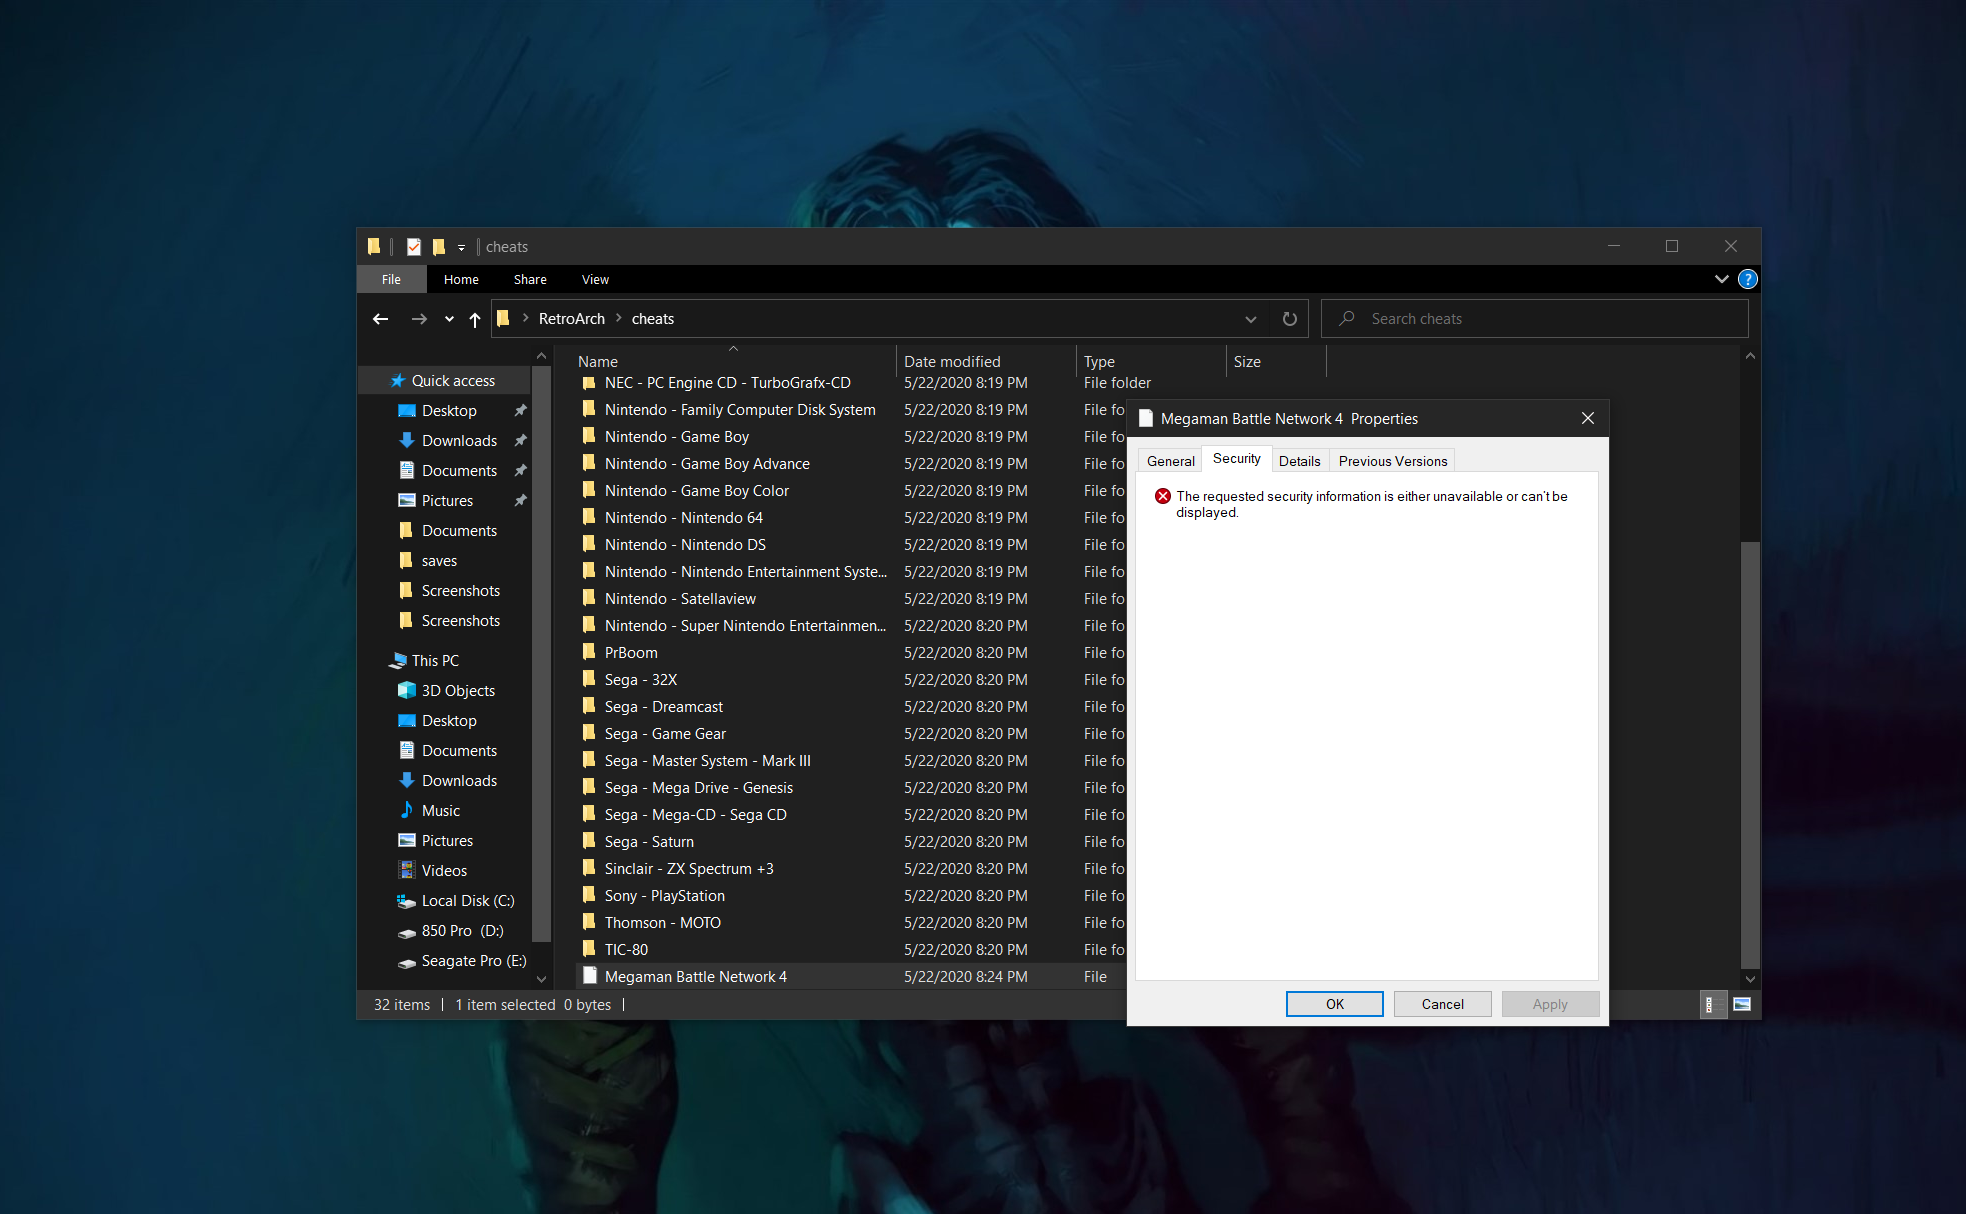Unpin Desktop from Quick access
This screenshot has height=1214, width=1966.
tap(520, 410)
